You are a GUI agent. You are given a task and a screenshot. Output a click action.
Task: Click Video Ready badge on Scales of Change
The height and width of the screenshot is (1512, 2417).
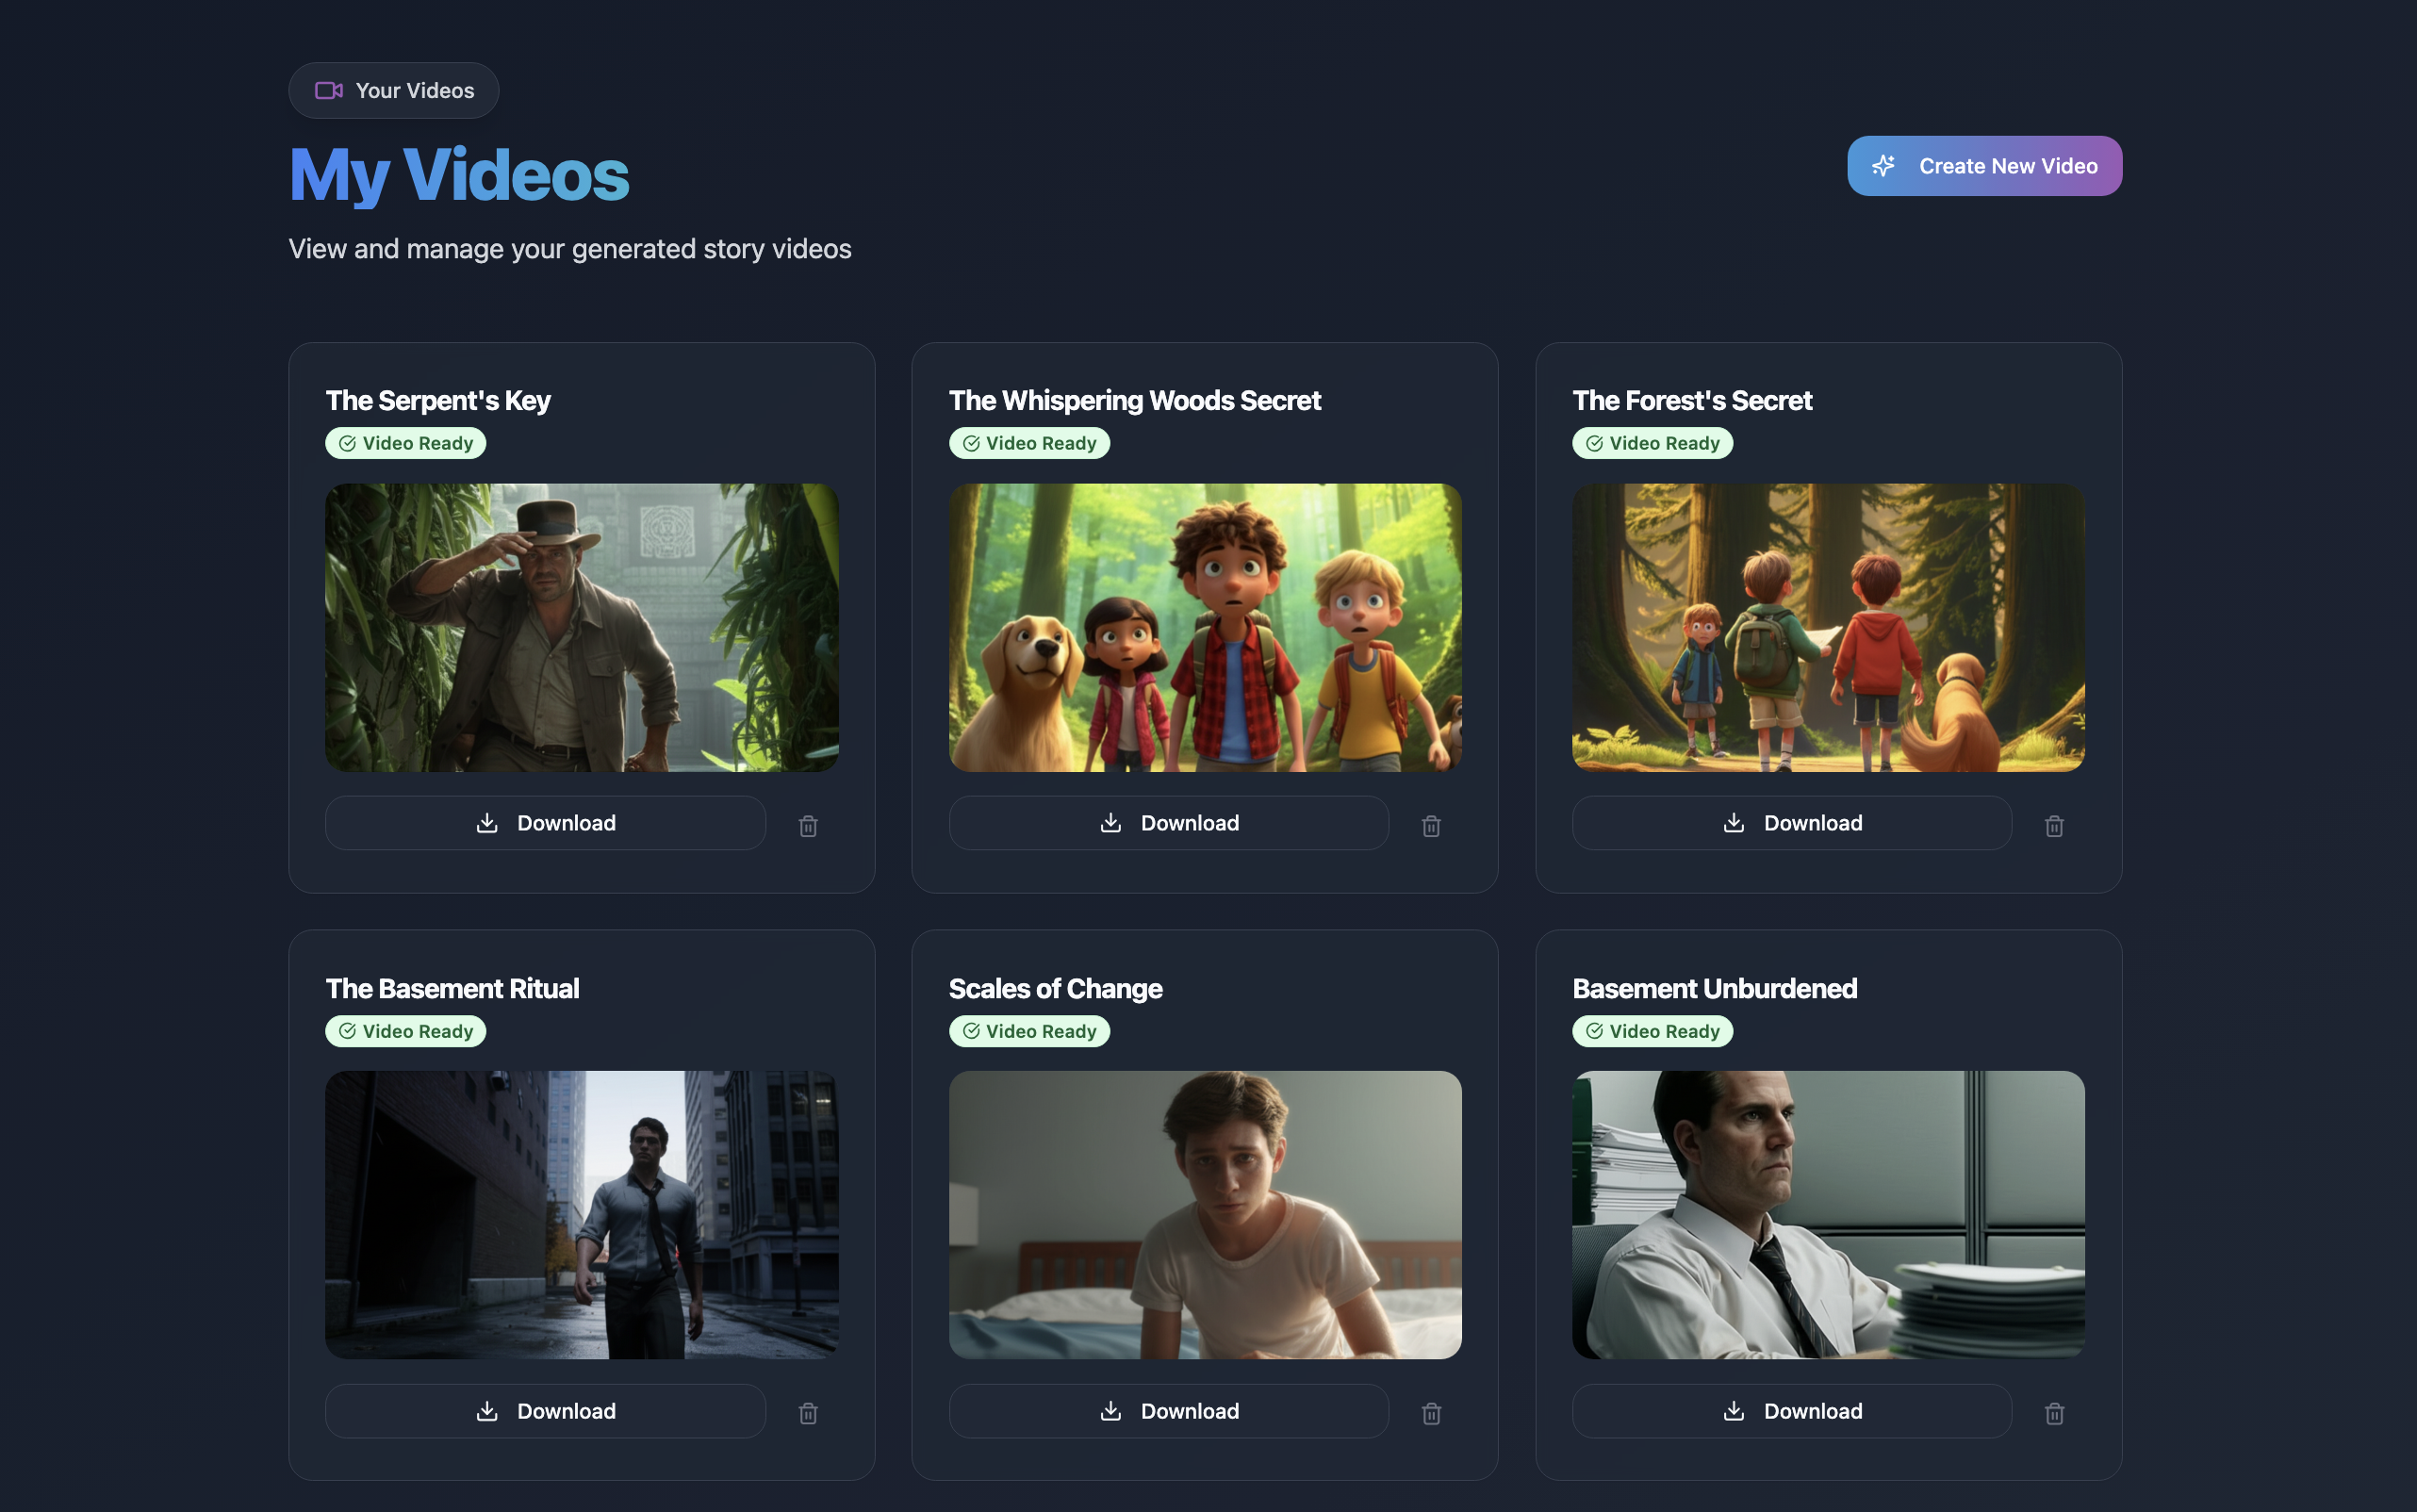(1029, 1031)
